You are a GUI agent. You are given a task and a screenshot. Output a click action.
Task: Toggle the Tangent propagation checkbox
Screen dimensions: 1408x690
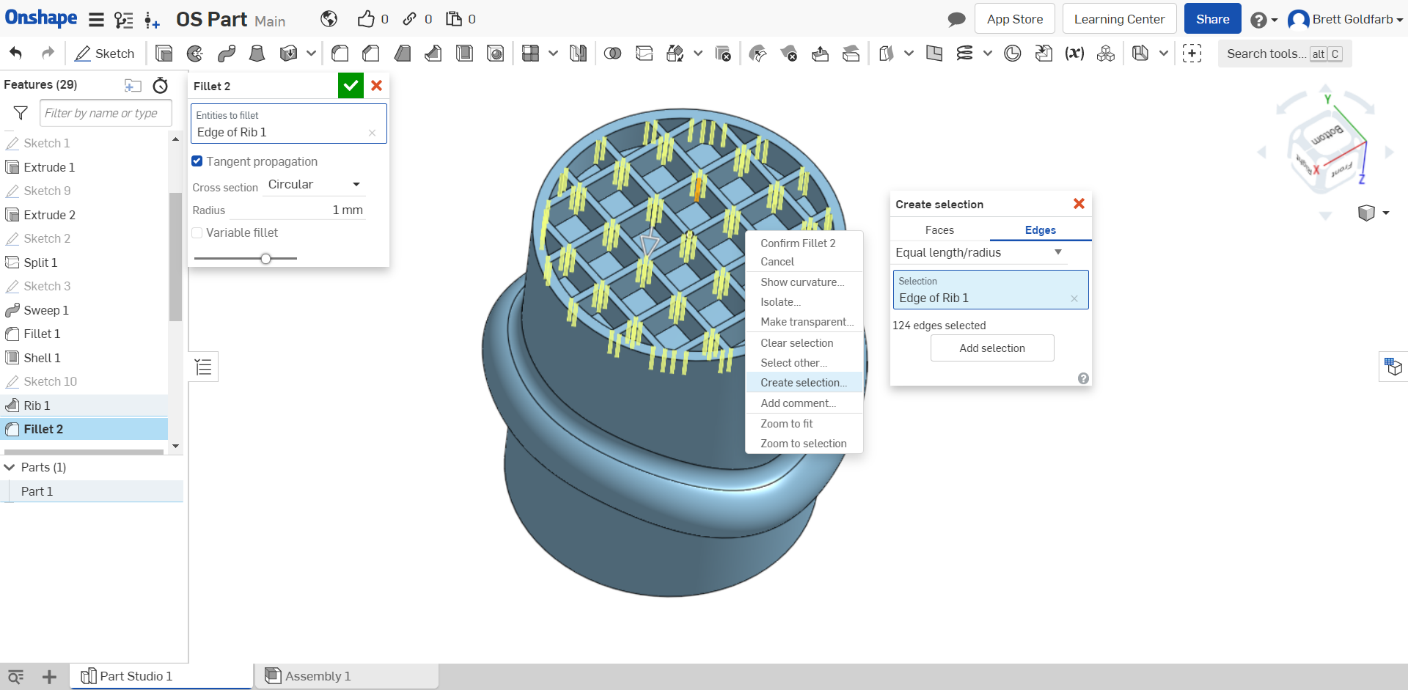196,161
